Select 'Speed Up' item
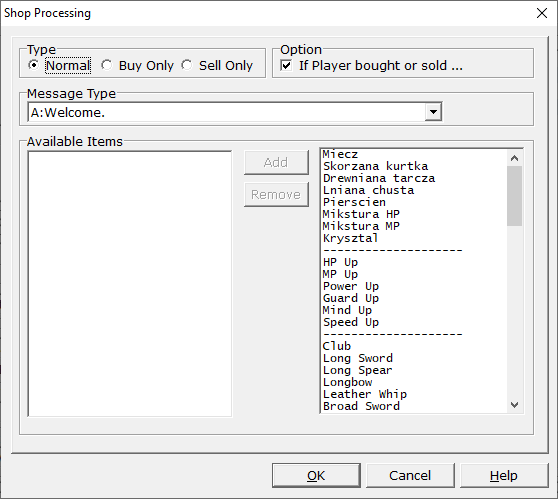The image size is (558, 499). click(414, 322)
